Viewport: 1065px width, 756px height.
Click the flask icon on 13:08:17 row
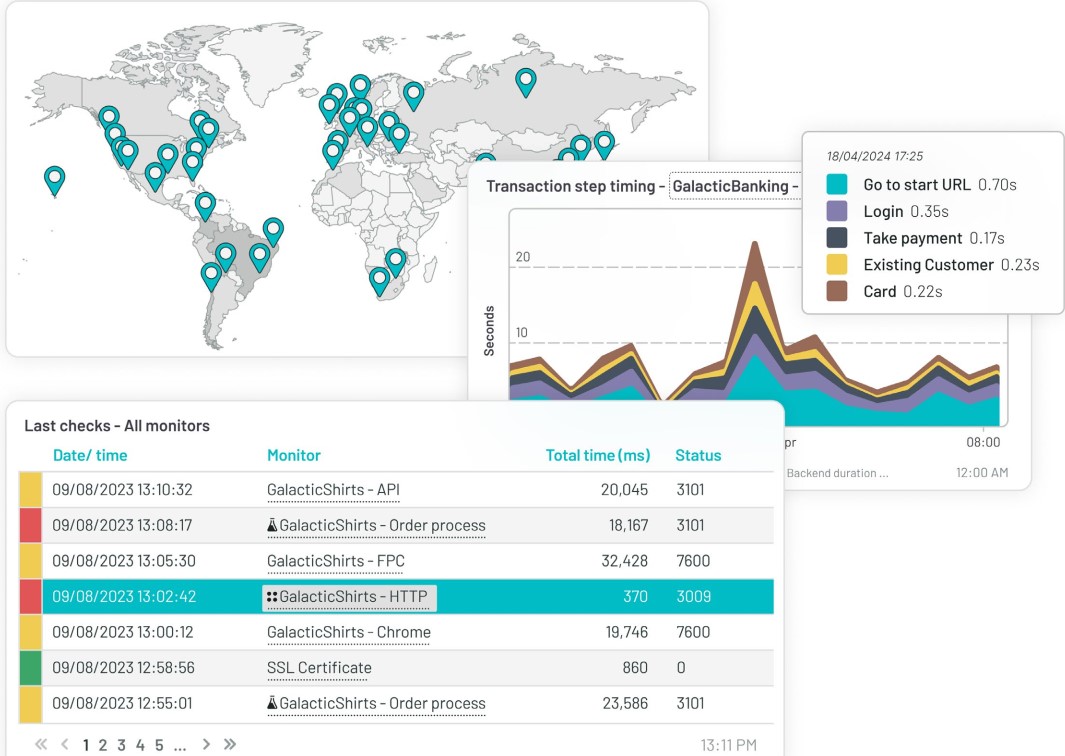coord(272,525)
